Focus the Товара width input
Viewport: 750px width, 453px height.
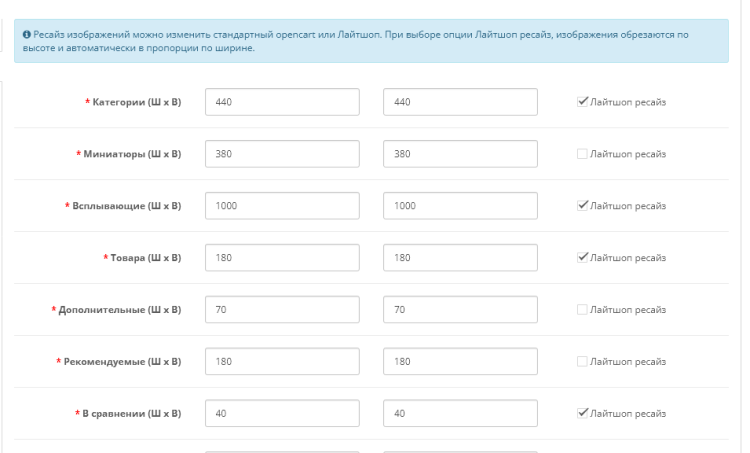282,258
